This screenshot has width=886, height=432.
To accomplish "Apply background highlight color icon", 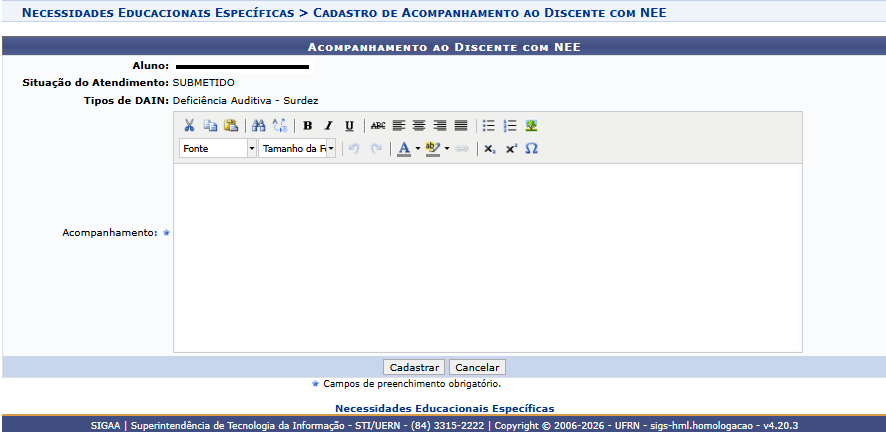I will tap(432, 149).
